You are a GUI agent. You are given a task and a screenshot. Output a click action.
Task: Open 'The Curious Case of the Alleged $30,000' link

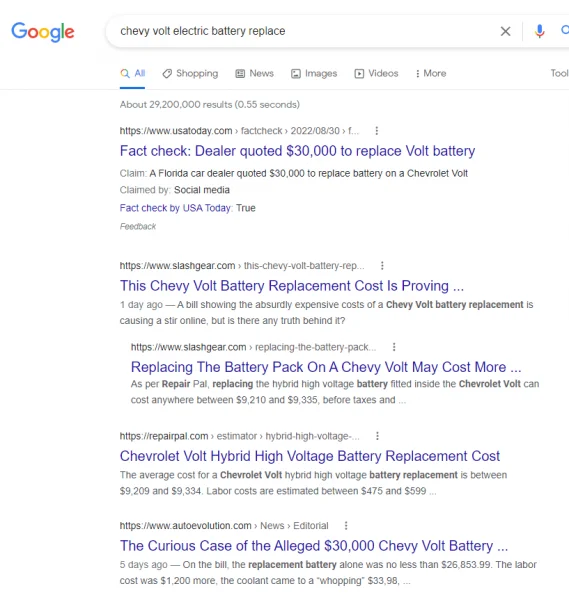(x=314, y=546)
